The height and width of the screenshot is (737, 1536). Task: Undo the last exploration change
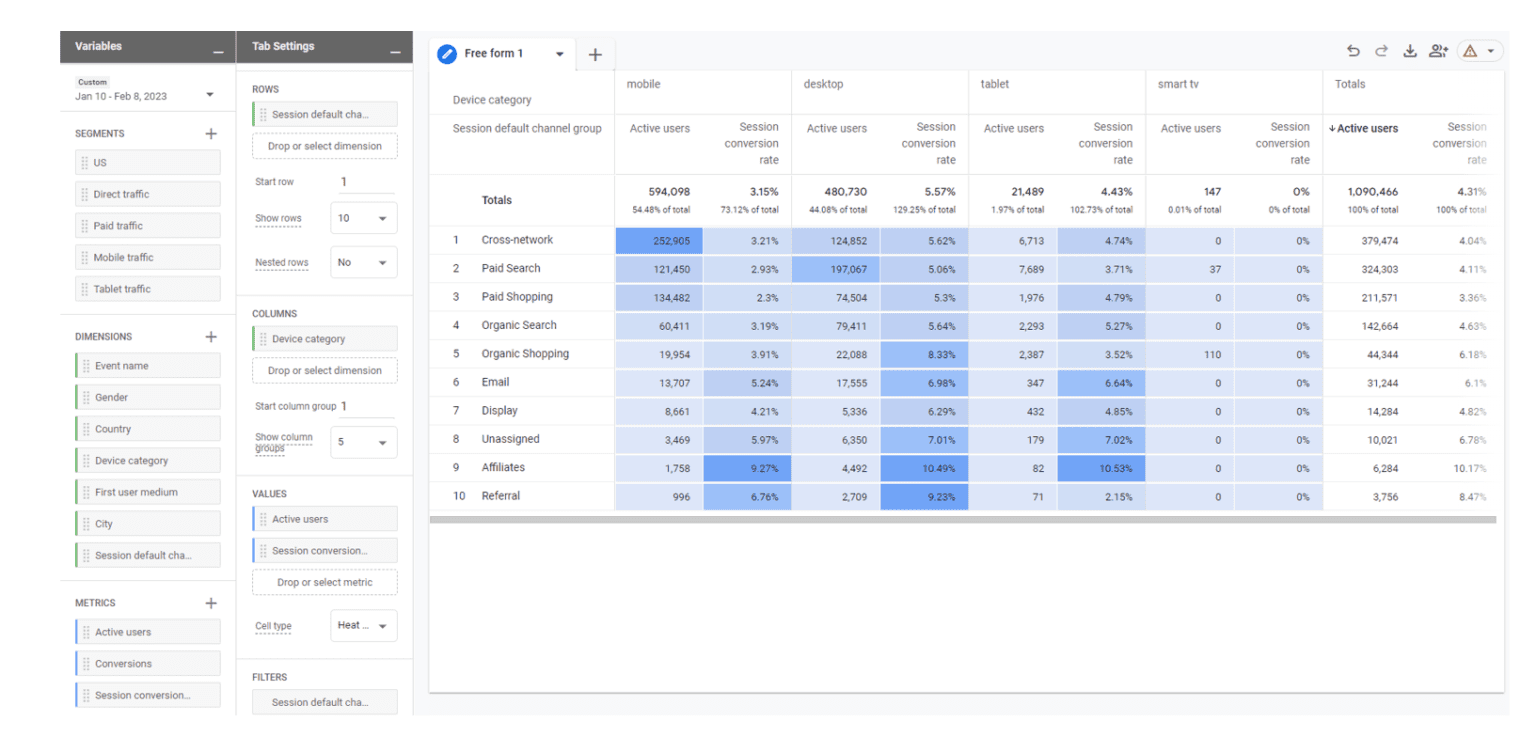click(1353, 50)
